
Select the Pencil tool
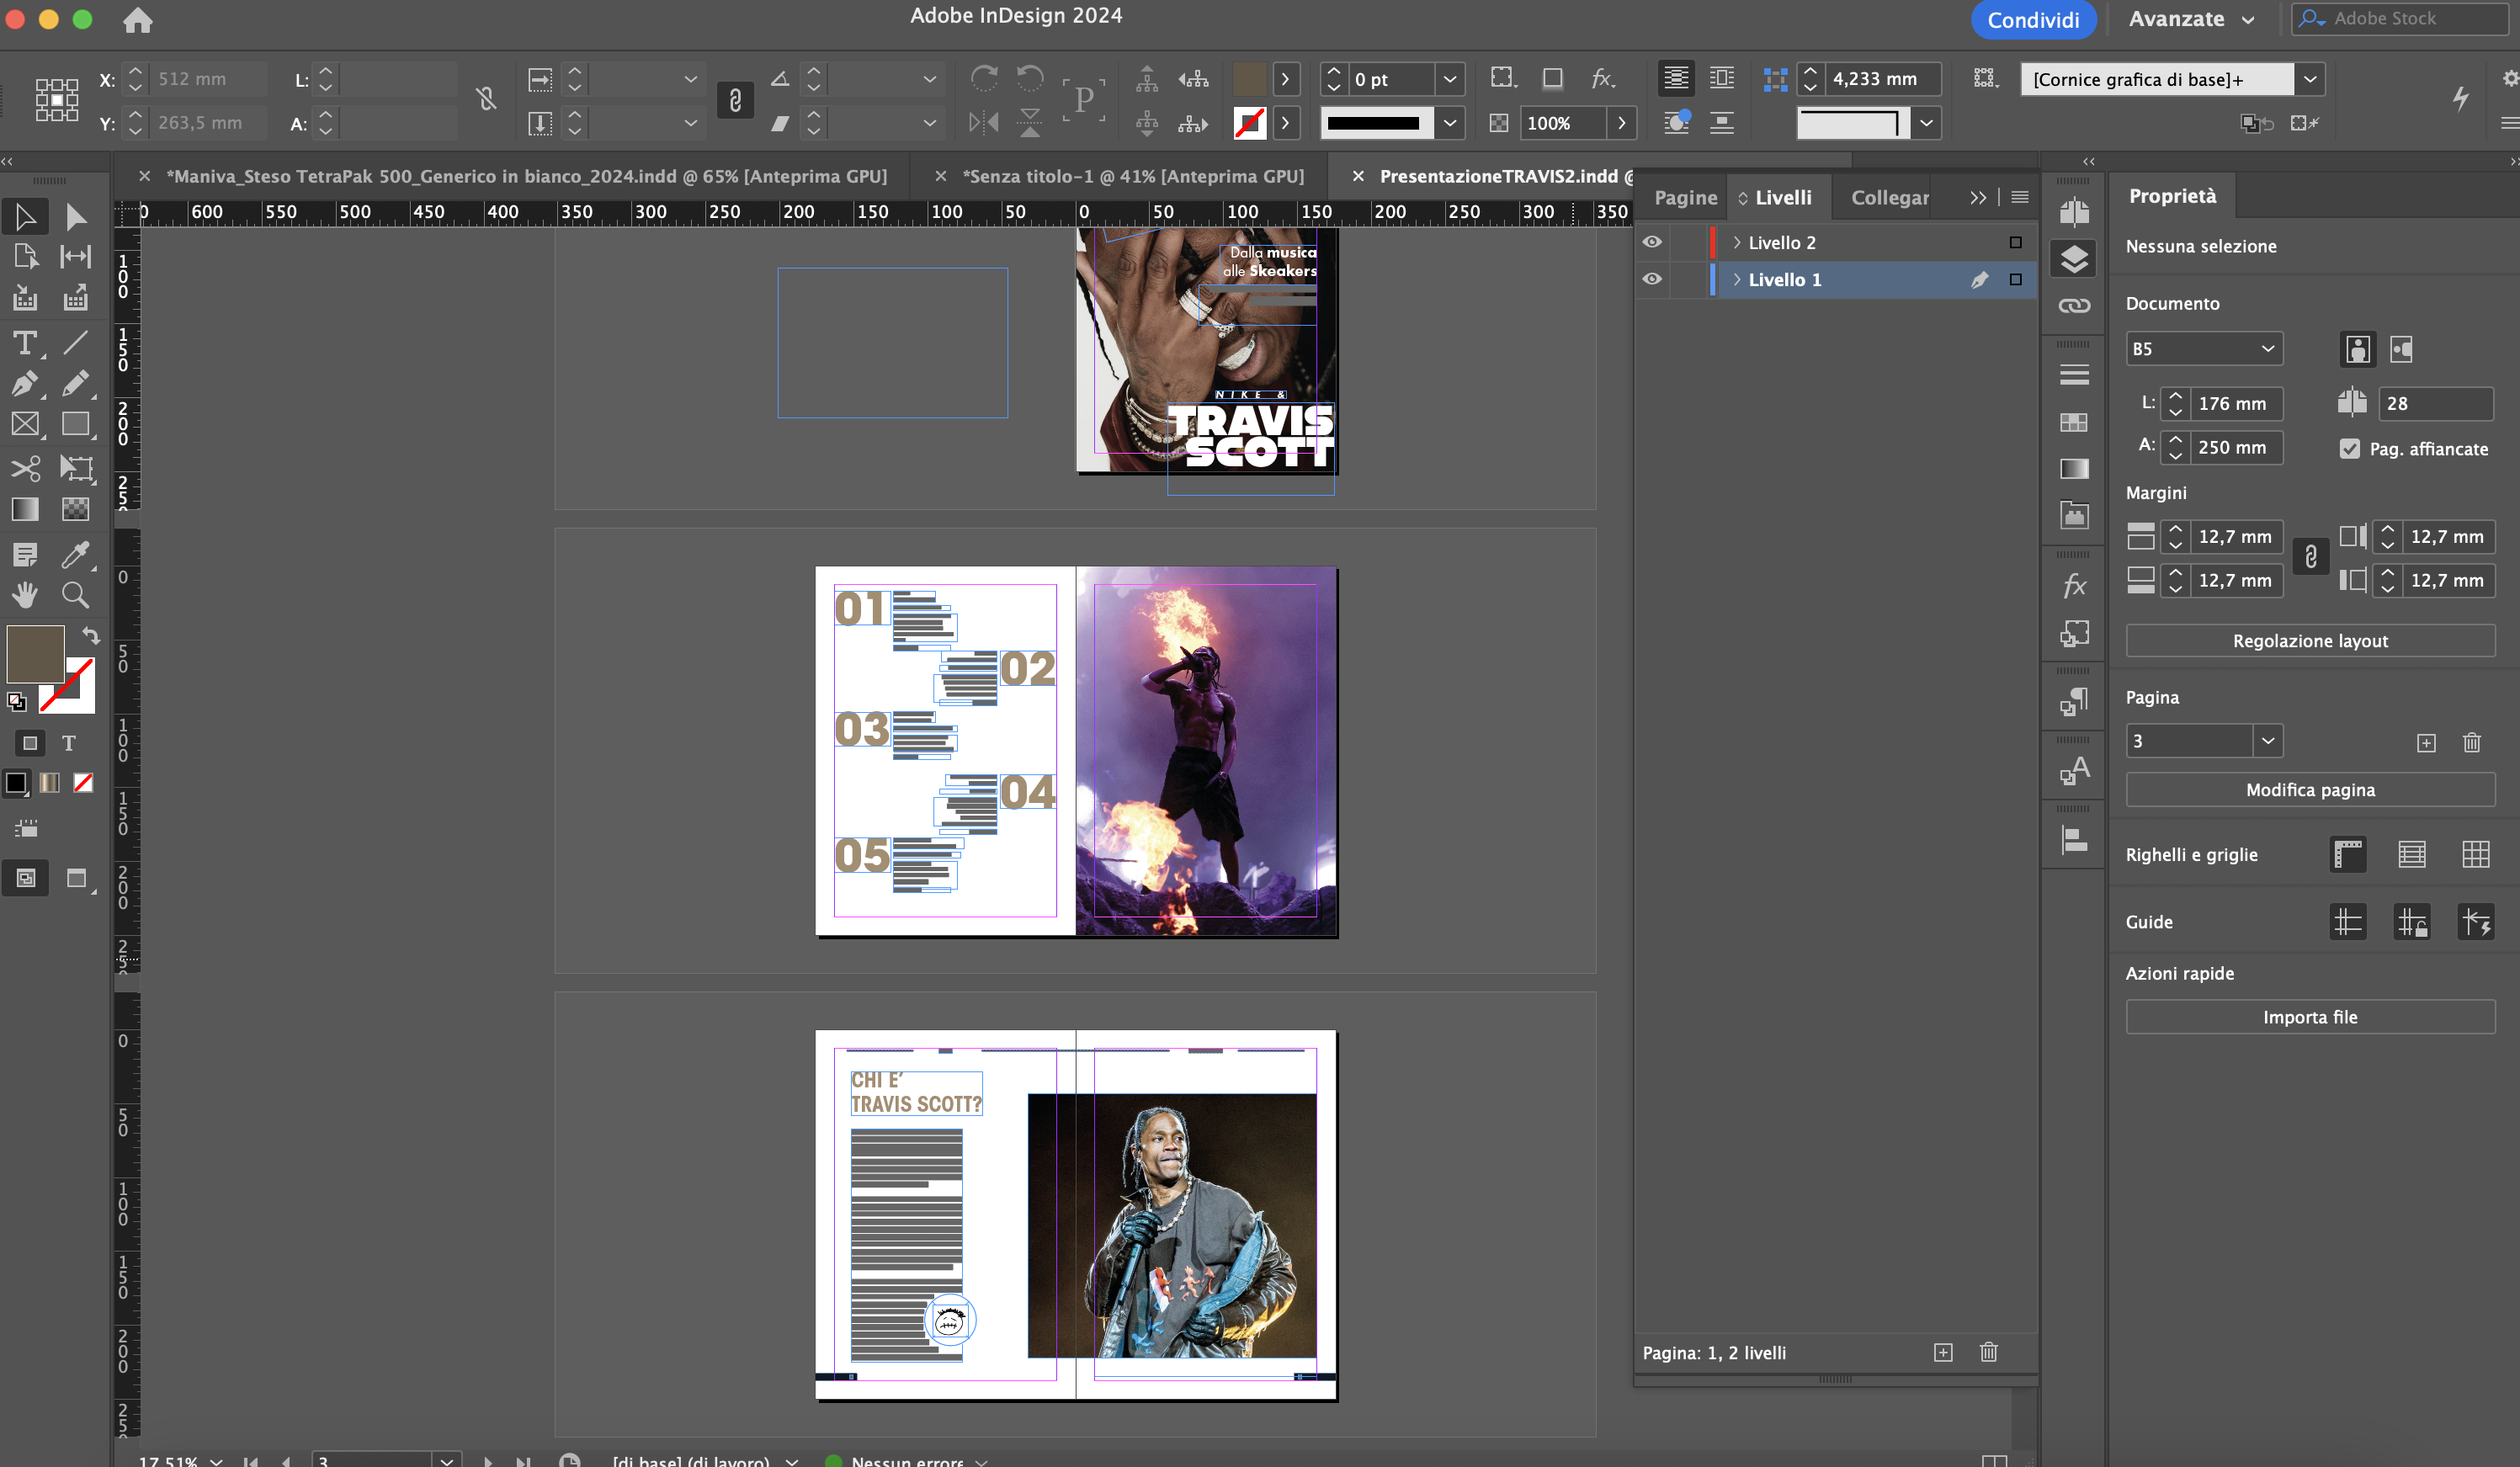(x=76, y=383)
